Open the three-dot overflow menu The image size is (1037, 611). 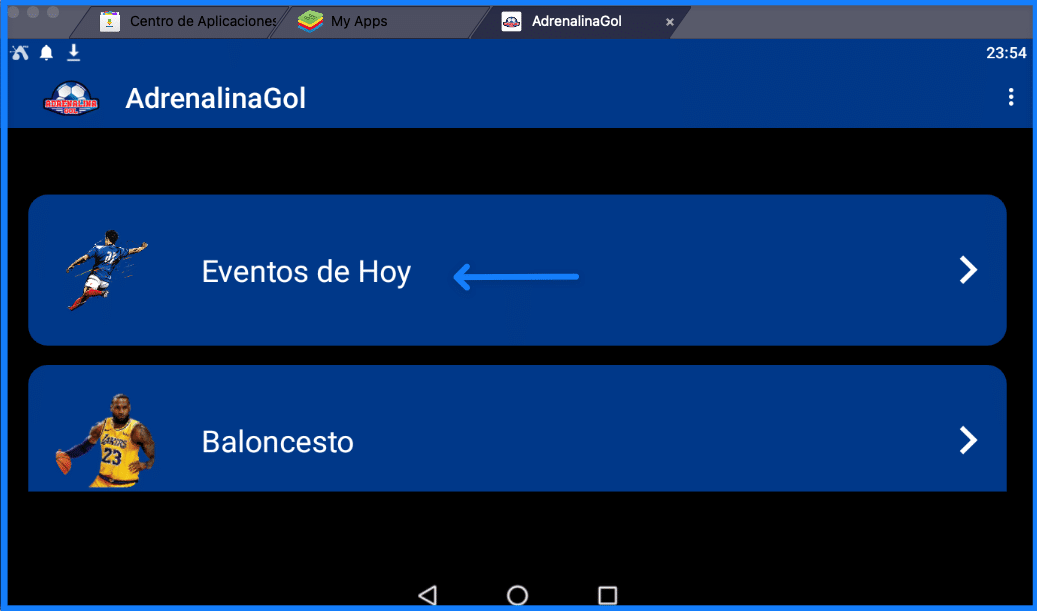tap(1011, 97)
